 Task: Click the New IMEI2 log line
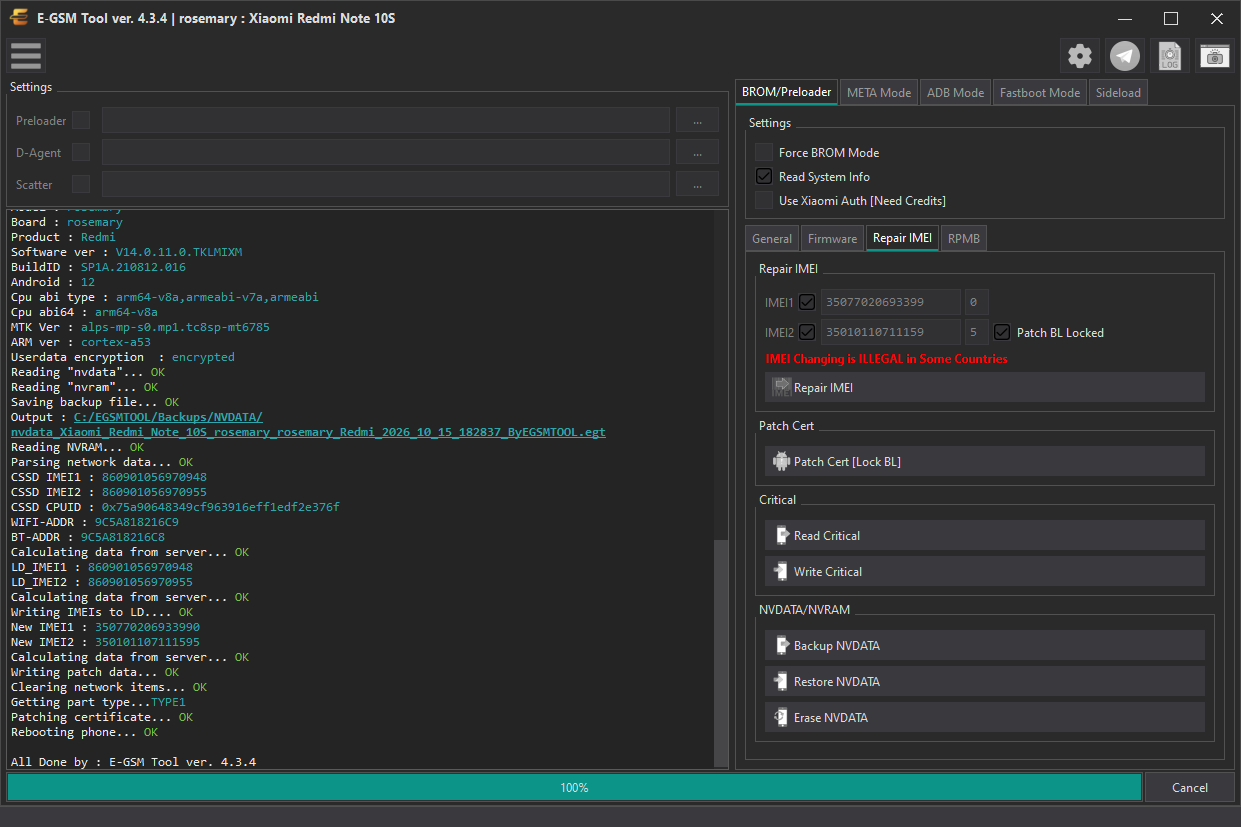[x=105, y=642]
